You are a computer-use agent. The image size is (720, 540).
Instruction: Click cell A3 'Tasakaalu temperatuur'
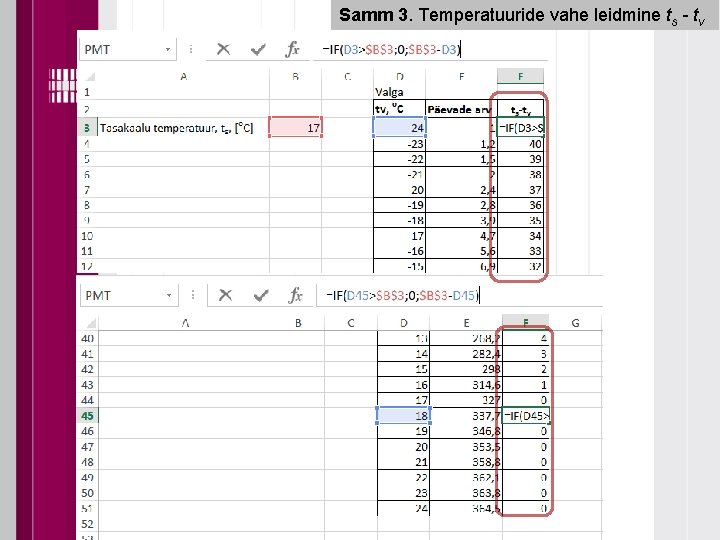click(x=183, y=128)
